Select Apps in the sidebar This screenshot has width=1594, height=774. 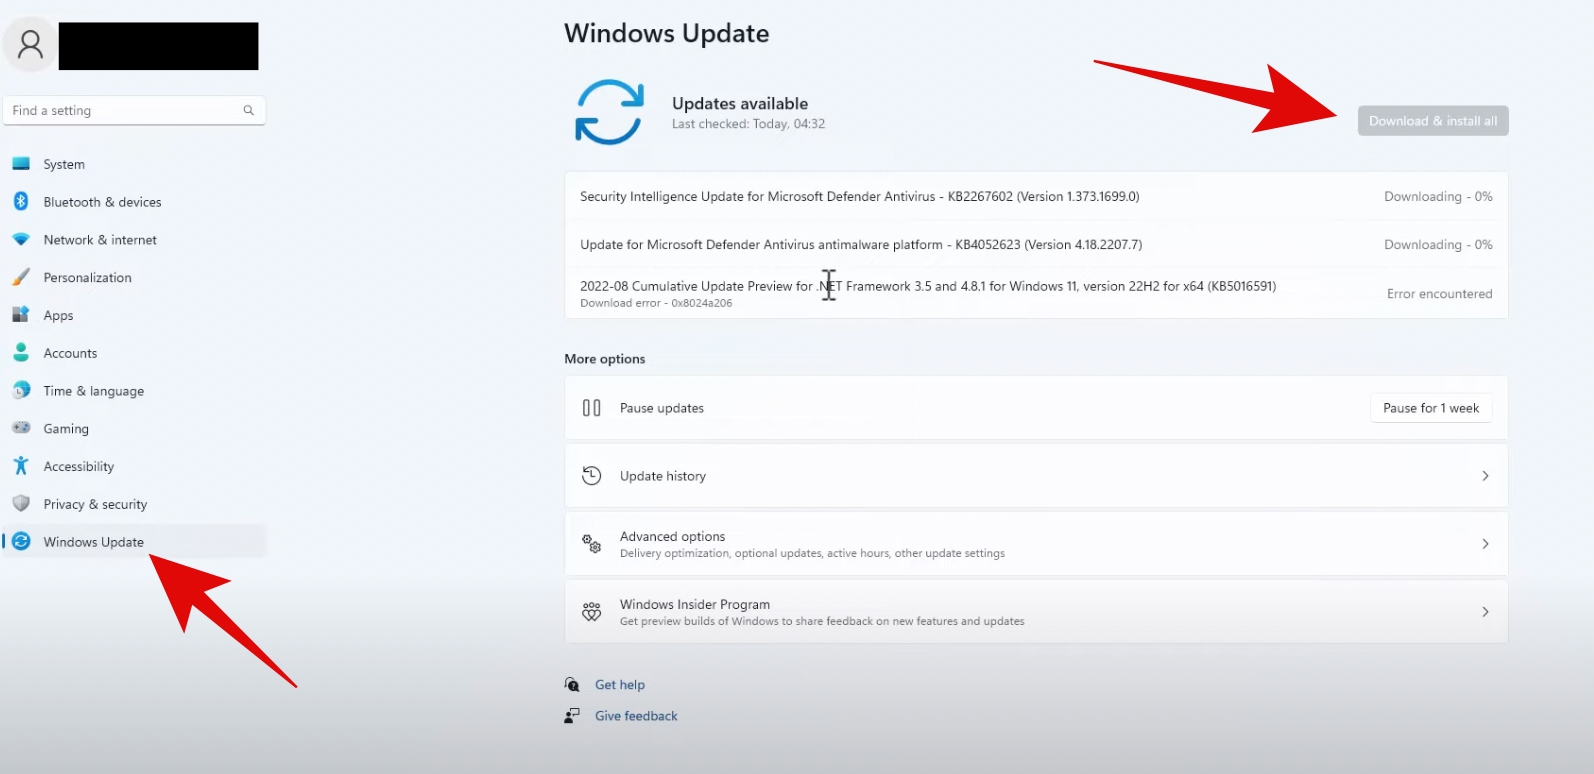[134, 315]
